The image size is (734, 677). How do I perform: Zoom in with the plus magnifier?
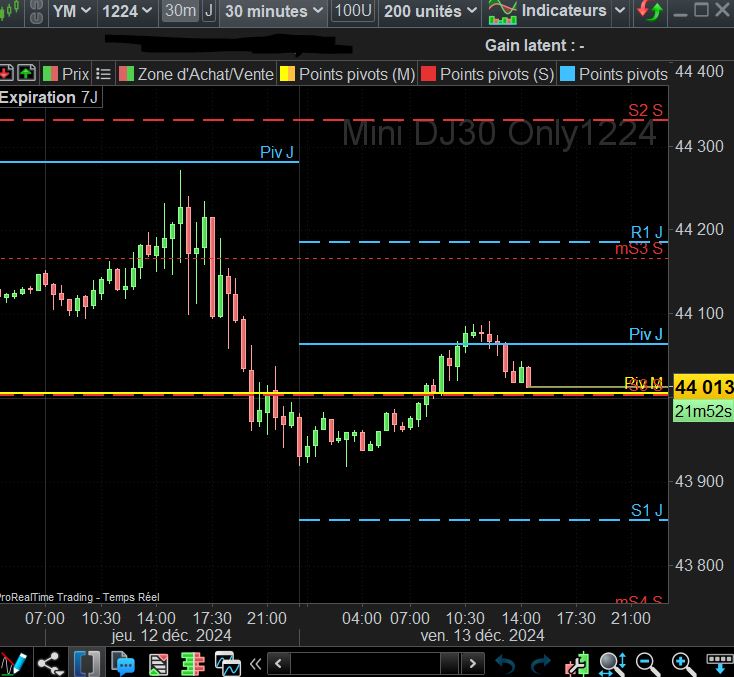(684, 664)
